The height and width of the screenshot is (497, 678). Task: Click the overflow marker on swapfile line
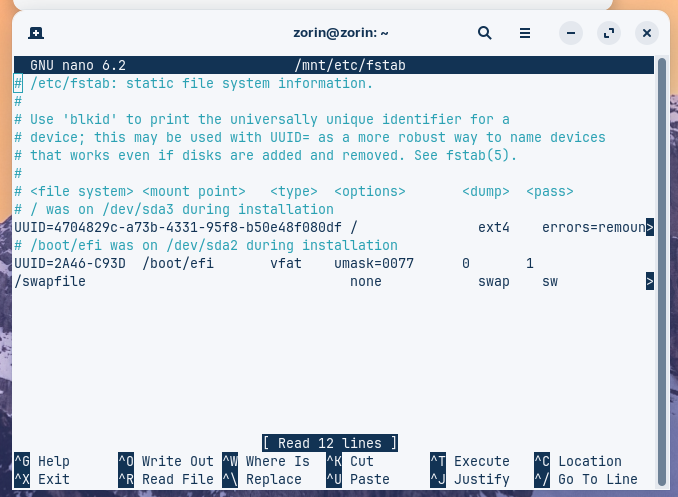click(650, 282)
